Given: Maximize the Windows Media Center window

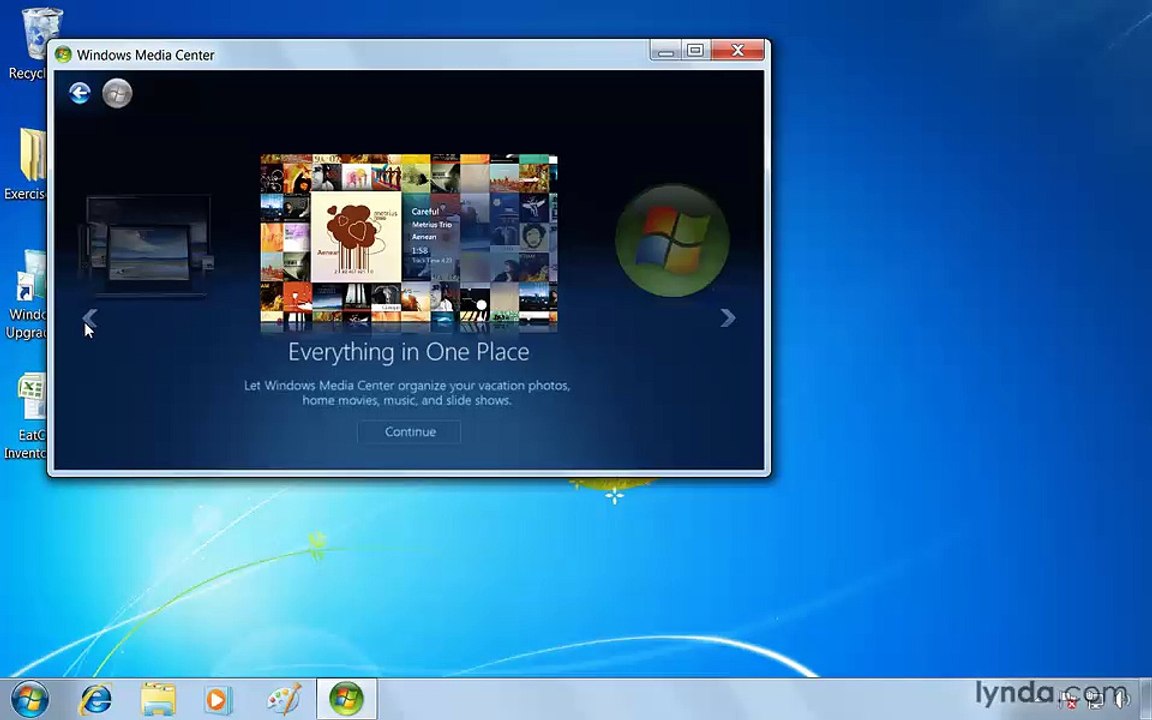Looking at the screenshot, I should tap(695, 51).
